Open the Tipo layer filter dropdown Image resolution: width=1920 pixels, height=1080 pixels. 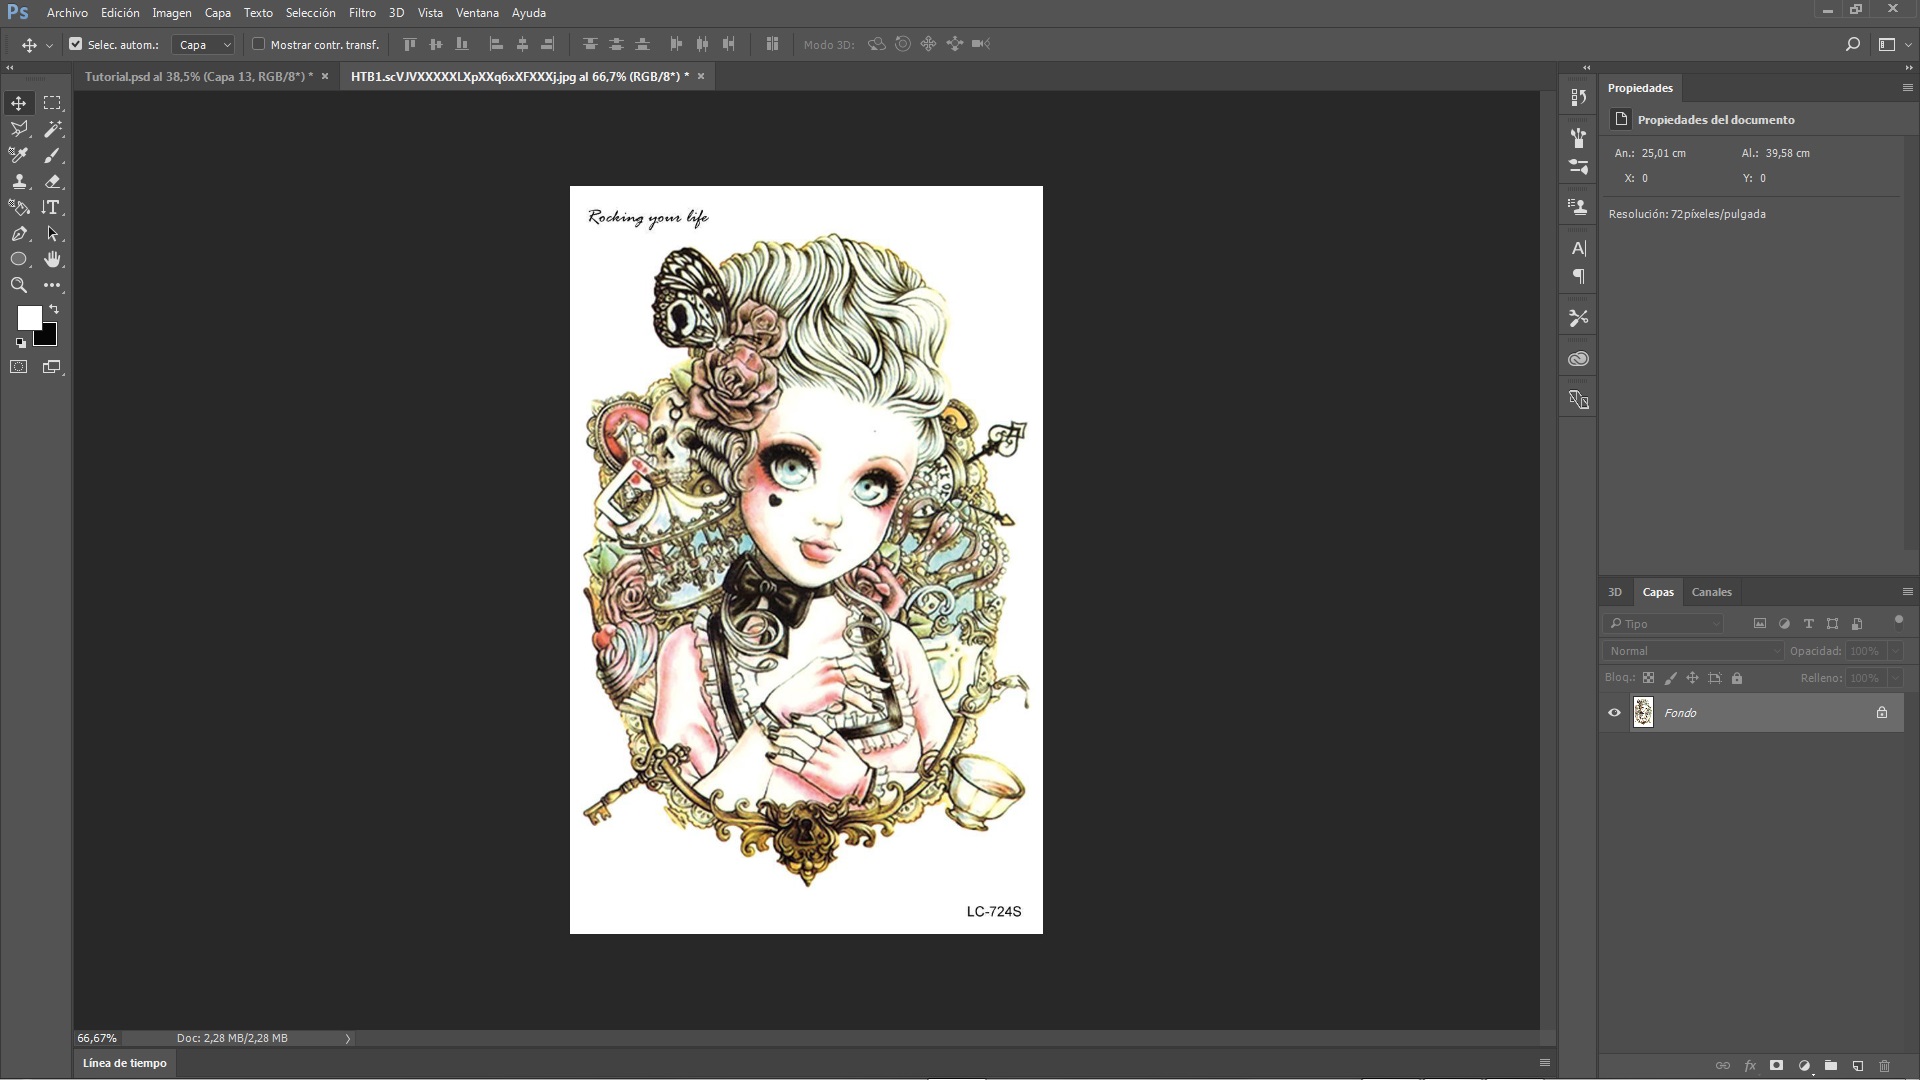click(1664, 624)
